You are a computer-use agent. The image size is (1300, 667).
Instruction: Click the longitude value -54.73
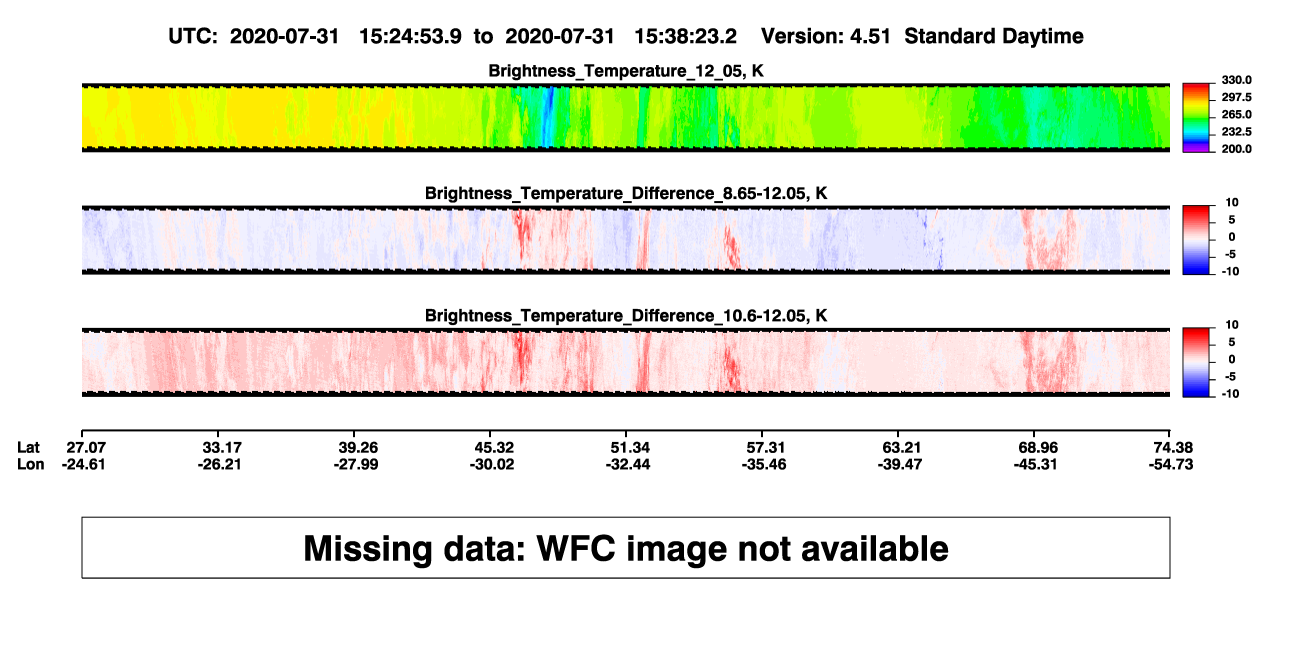1171,465
